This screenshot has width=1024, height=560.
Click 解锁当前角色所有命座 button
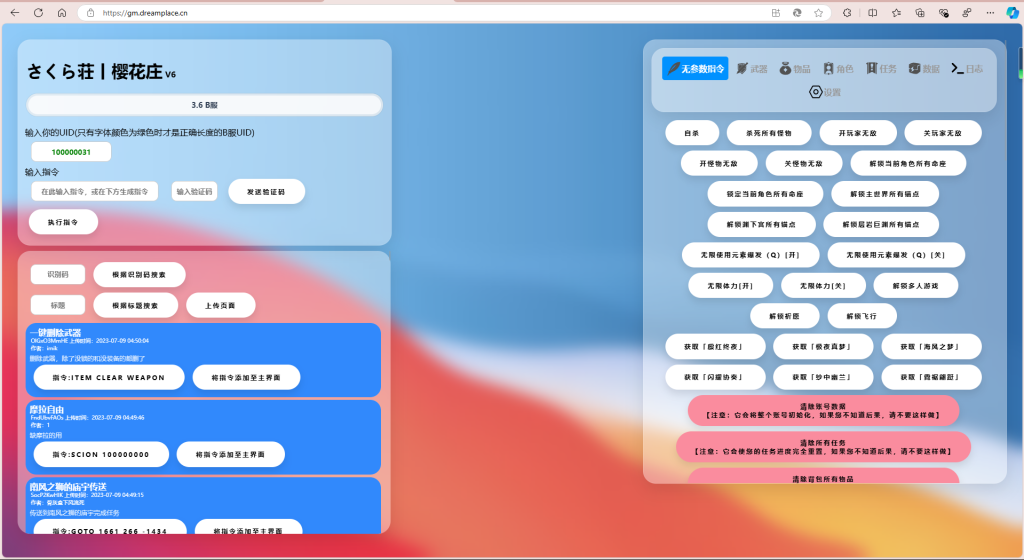(x=908, y=163)
